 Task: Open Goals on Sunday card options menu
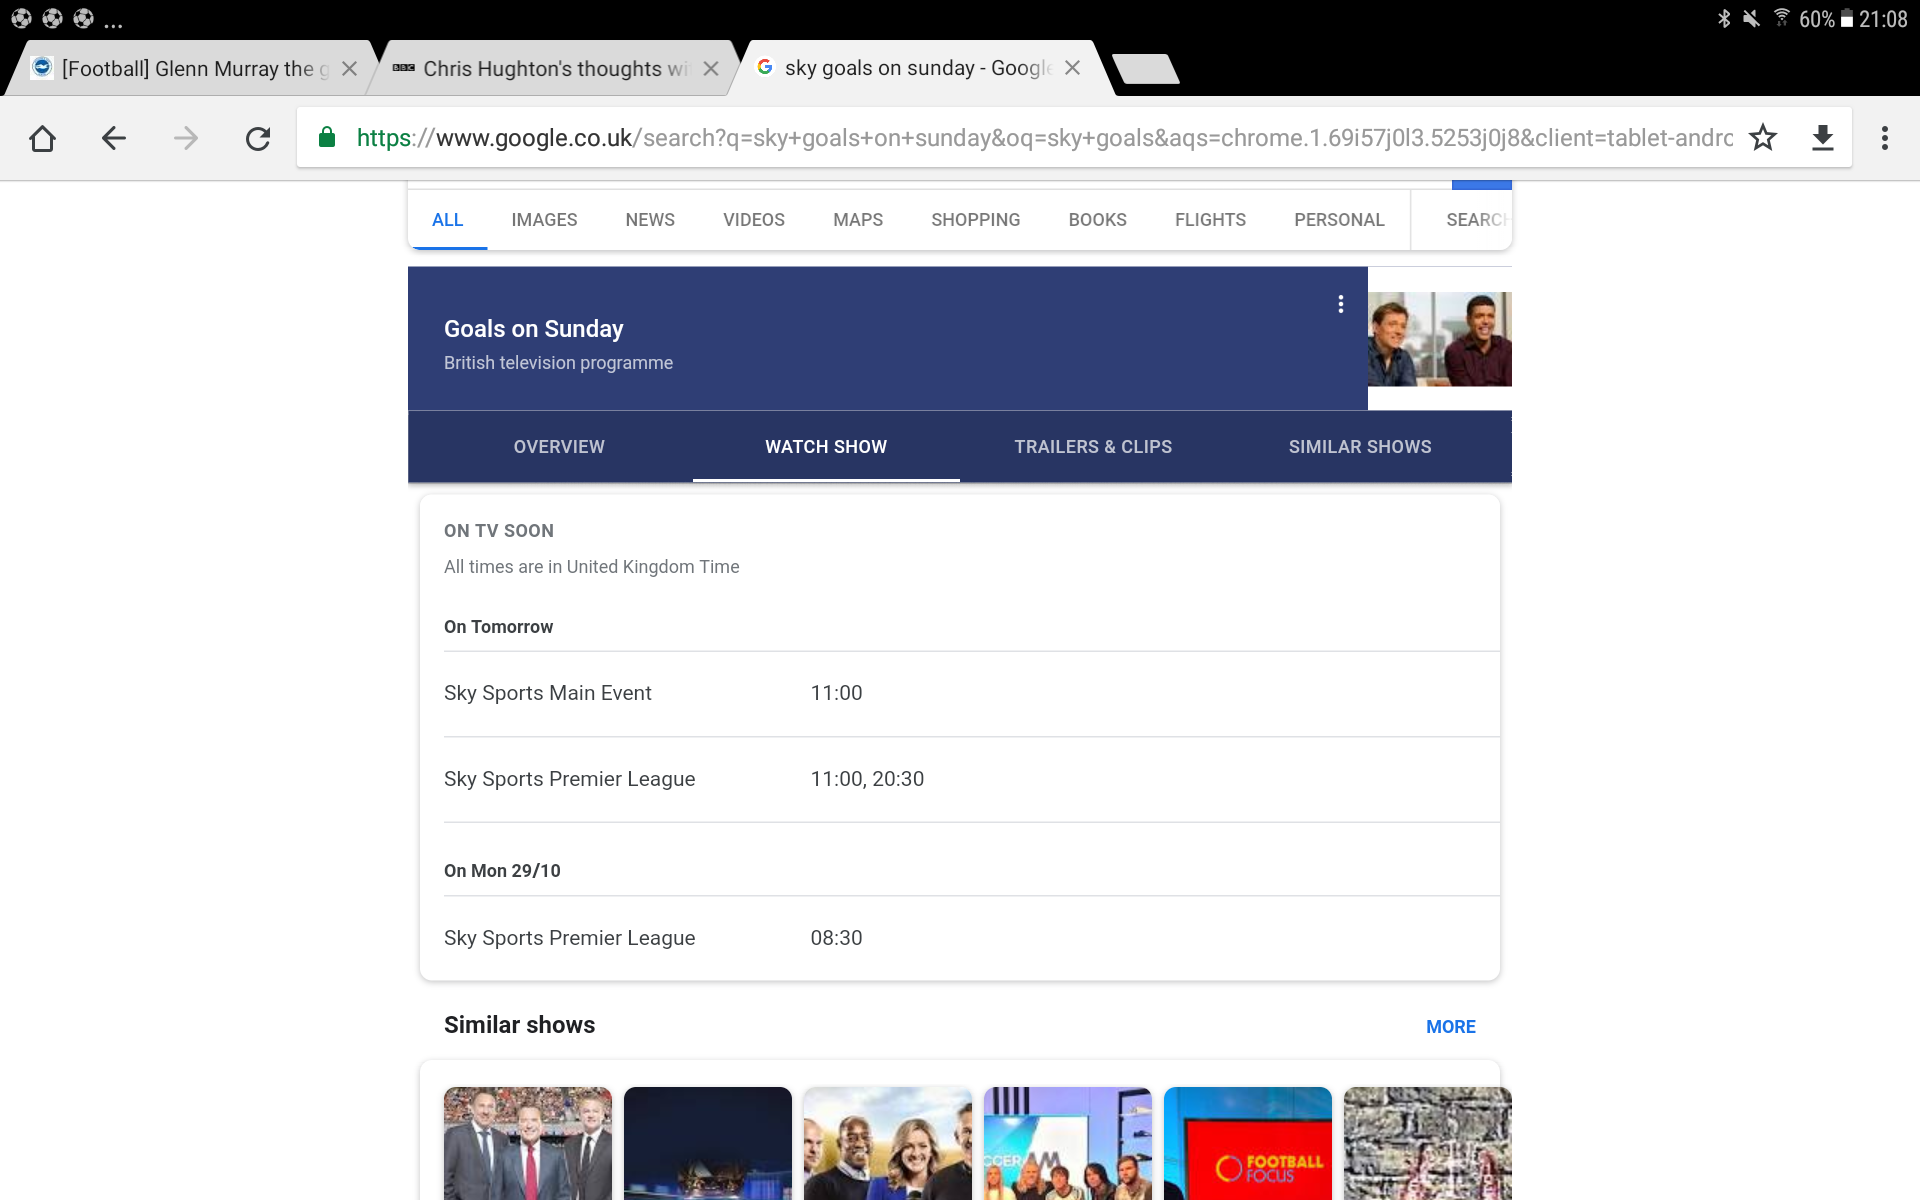pyautogui.click(x=1341, y=304)
